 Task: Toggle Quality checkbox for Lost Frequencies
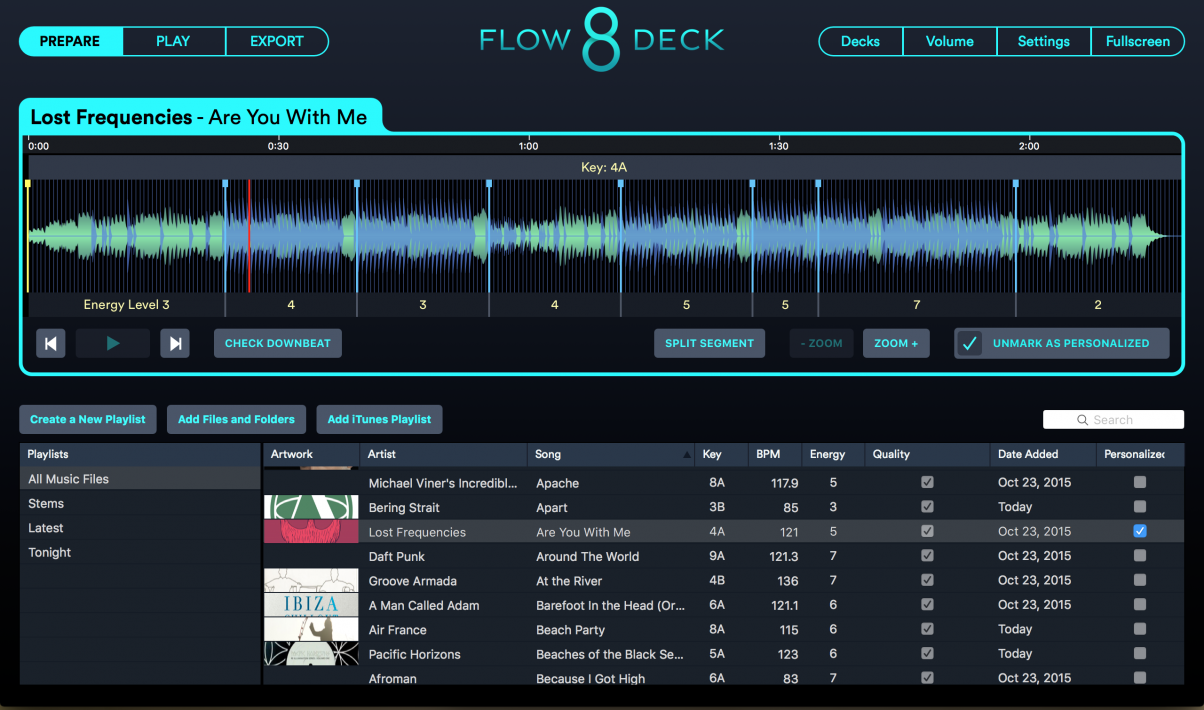point(928,532)
